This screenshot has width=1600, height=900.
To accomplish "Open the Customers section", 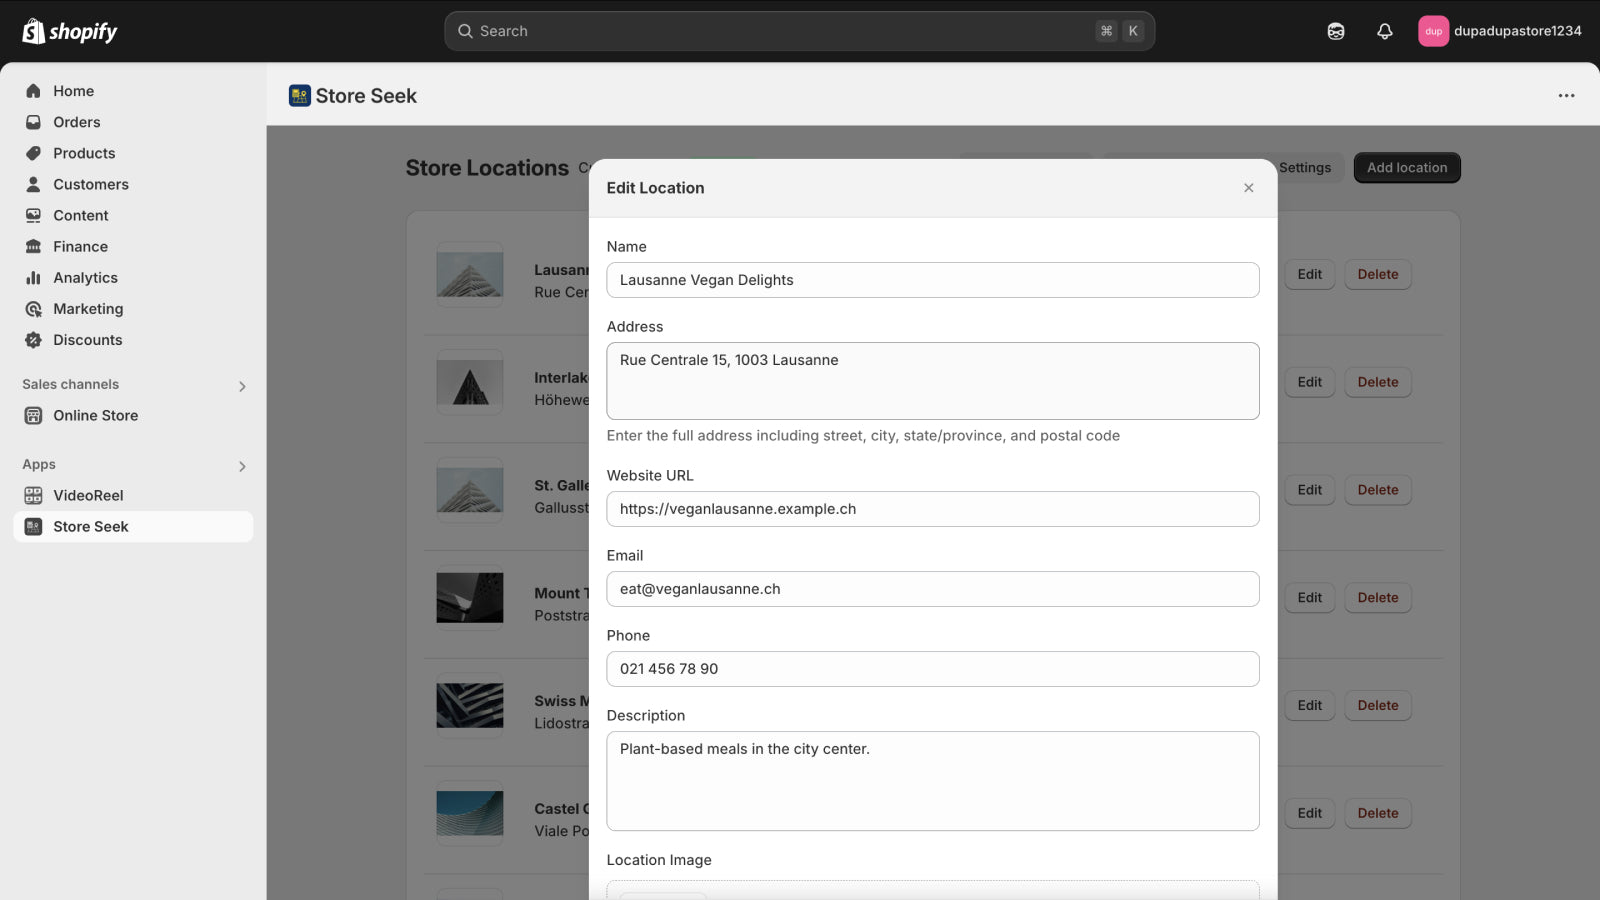I will click(91, 184).
